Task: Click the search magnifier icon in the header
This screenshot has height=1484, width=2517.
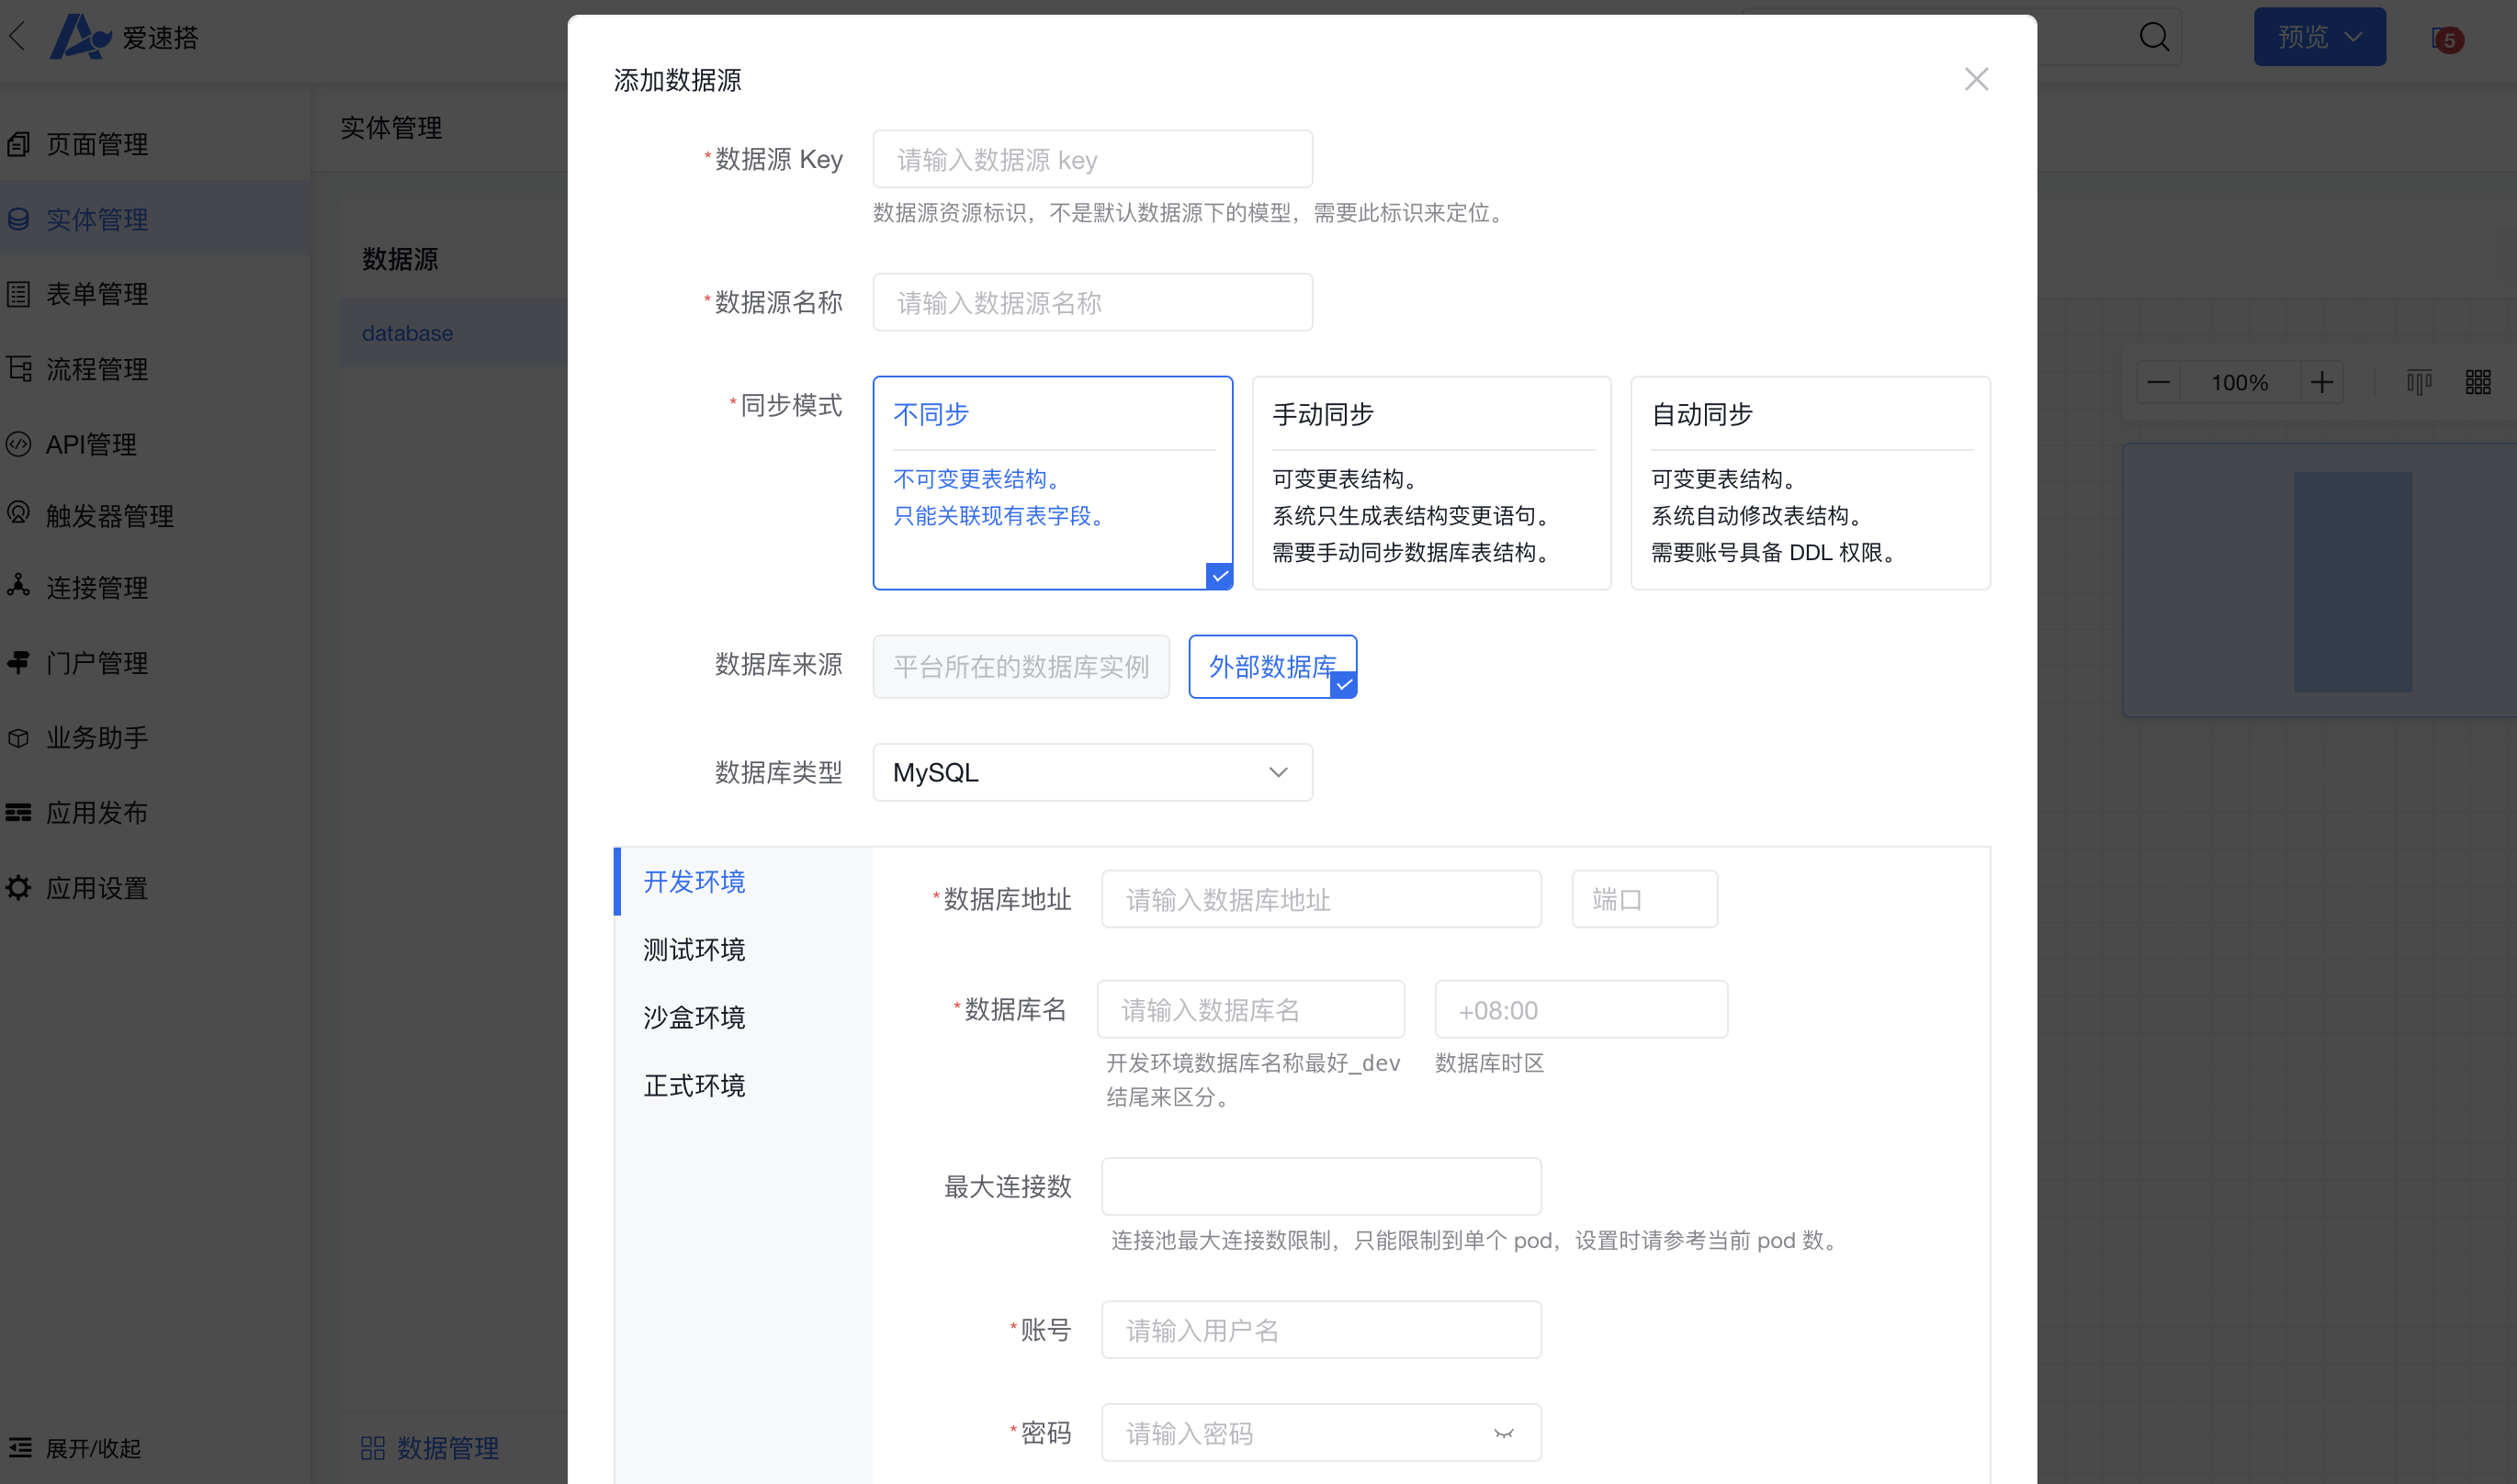Action: [2154, 37]
